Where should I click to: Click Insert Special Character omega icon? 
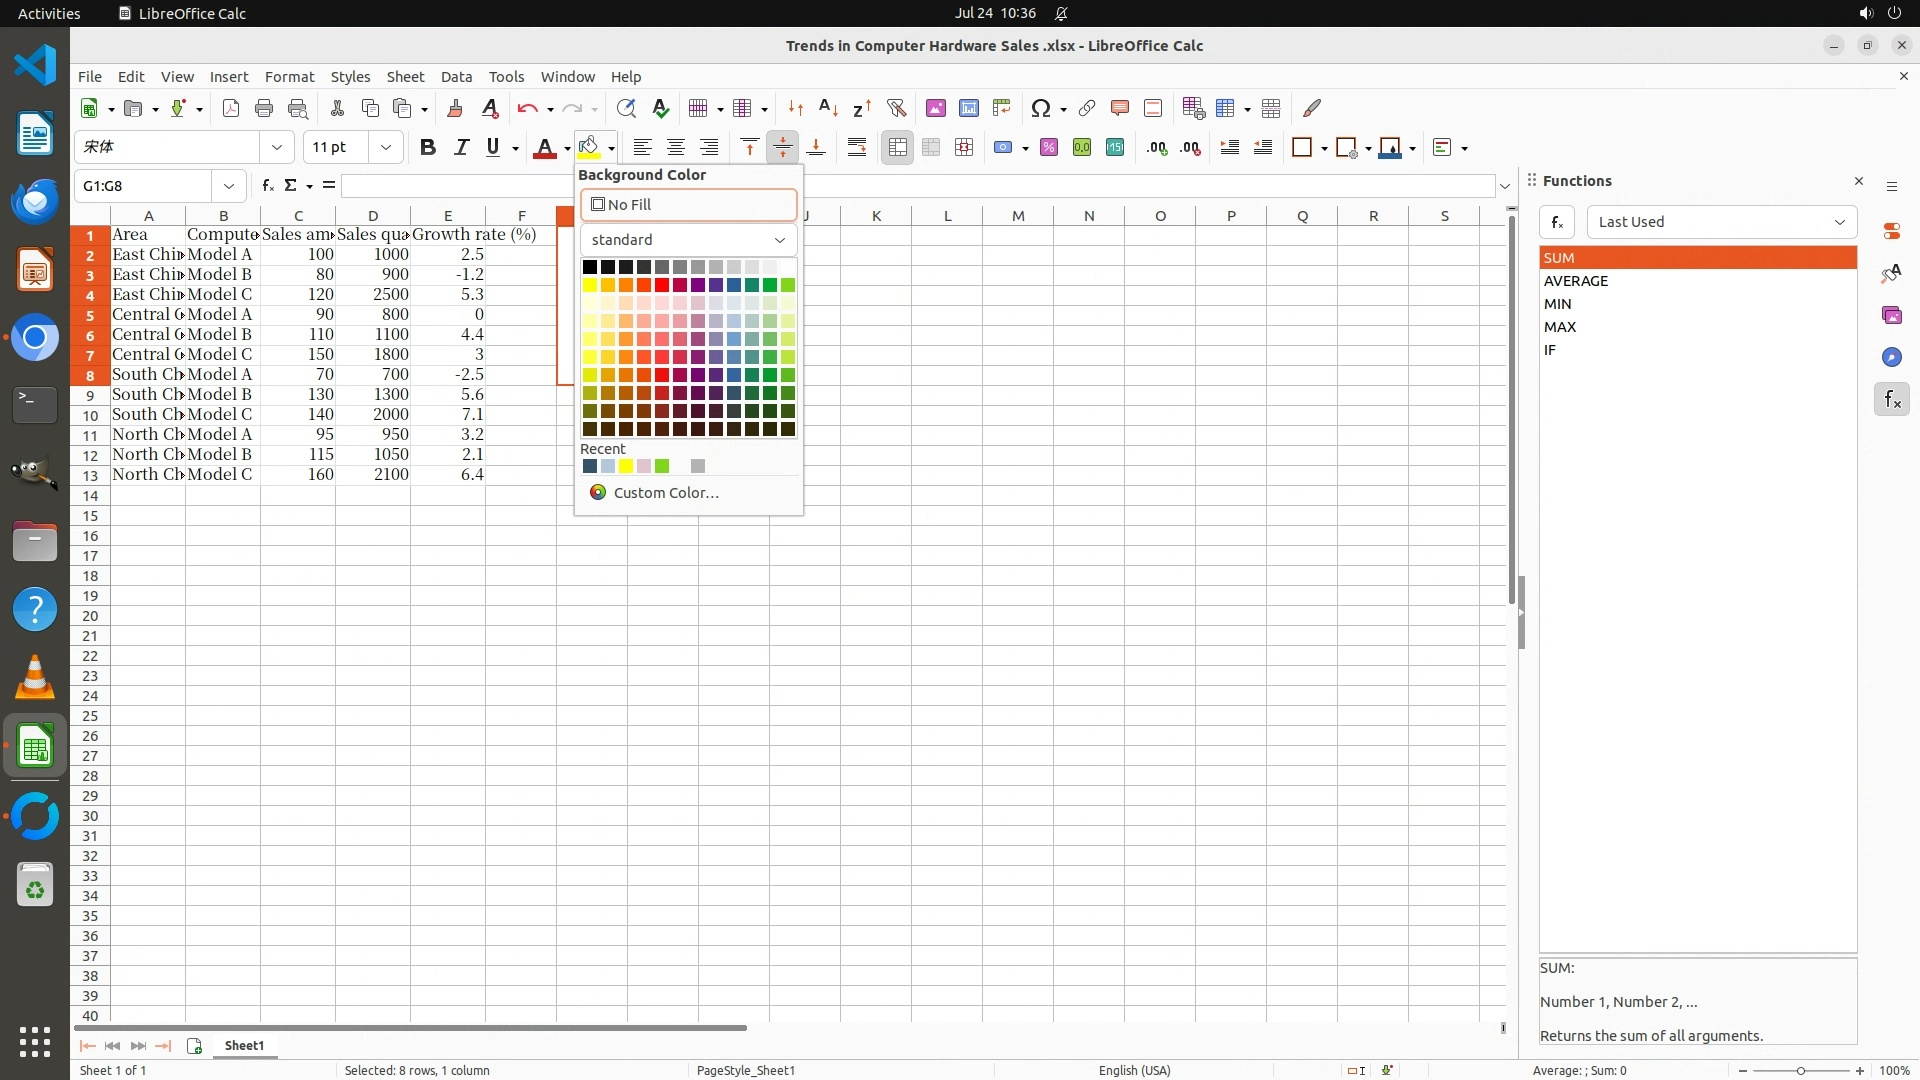[1041, 108]
